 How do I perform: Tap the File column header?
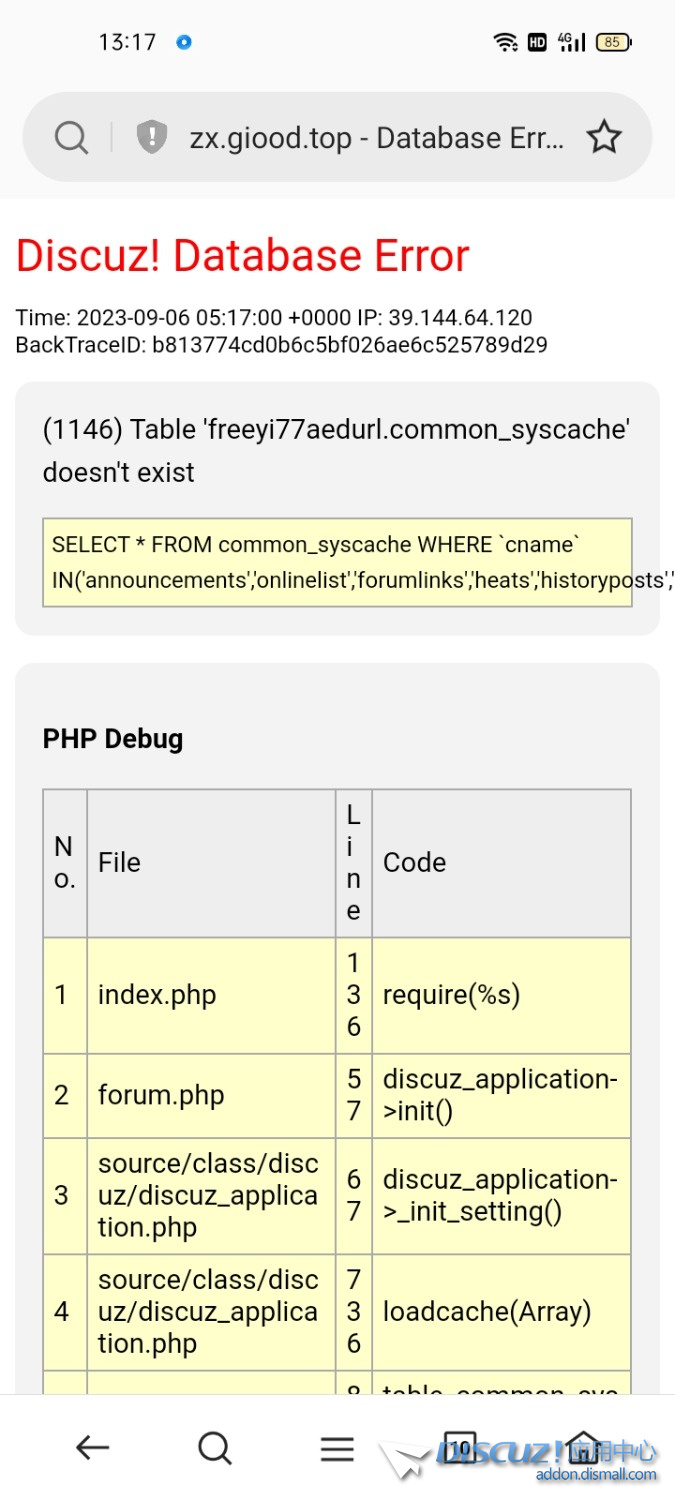(211, 862)
